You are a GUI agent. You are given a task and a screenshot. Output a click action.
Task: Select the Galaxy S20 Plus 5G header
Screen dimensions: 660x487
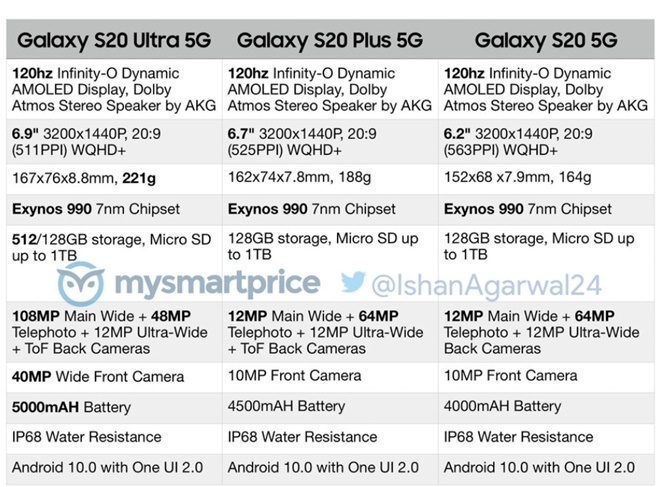tap(330, 40)
